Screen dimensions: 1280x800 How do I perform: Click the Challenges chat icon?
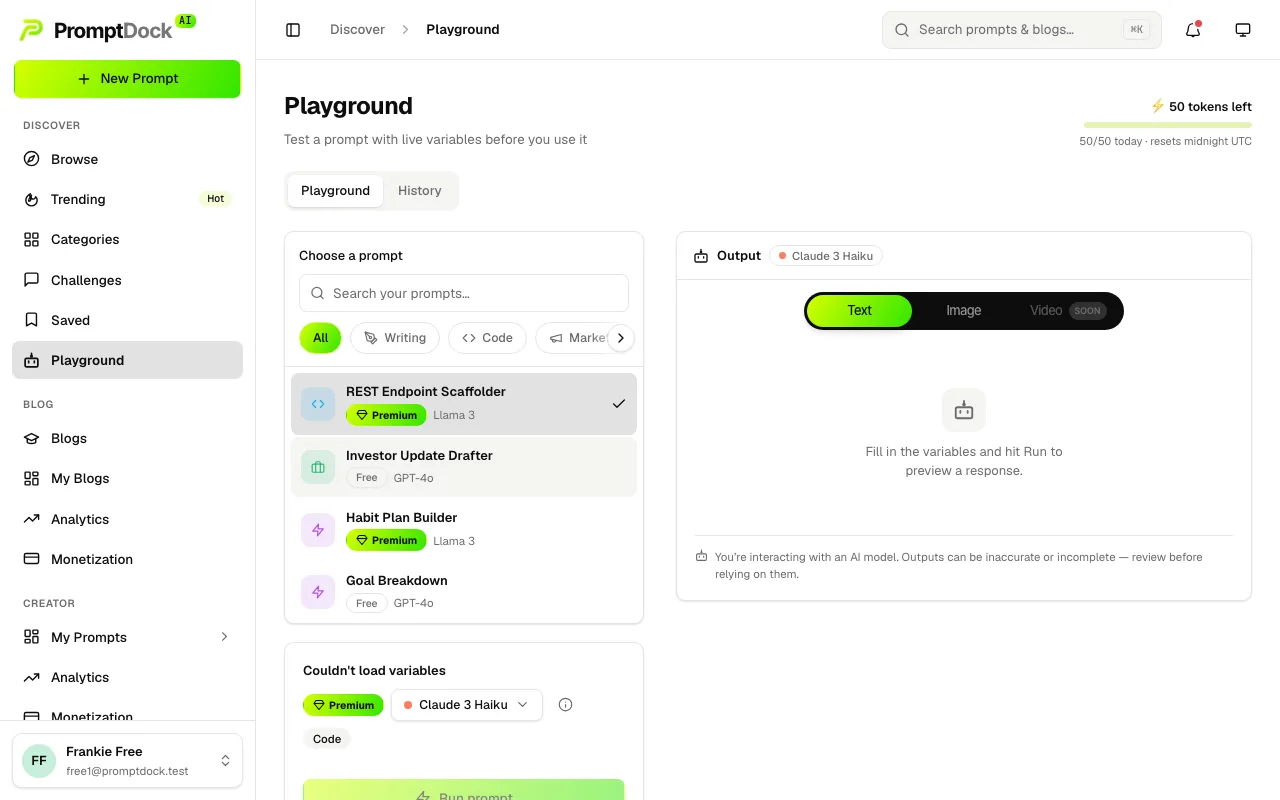32,280
